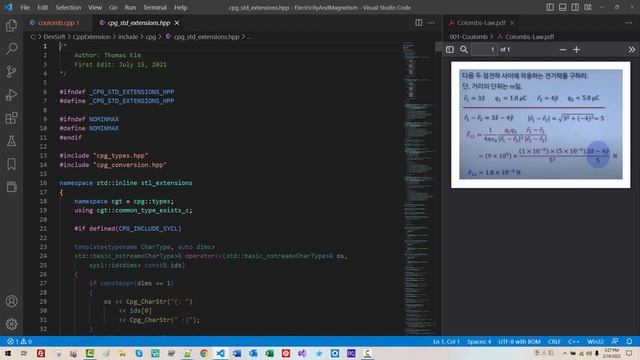Select the Colombs-Law.pdf tab
640x360 pixels.
click(x=481, y=23)
